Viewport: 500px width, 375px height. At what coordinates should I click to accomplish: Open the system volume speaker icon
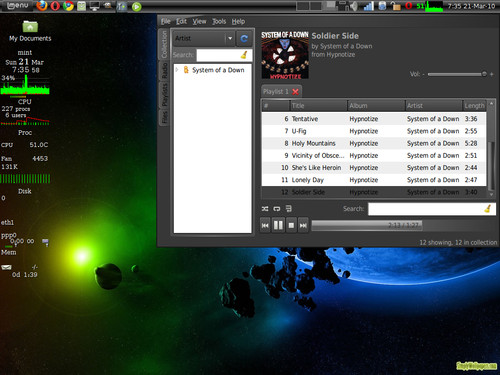click(x=353, y=6)
